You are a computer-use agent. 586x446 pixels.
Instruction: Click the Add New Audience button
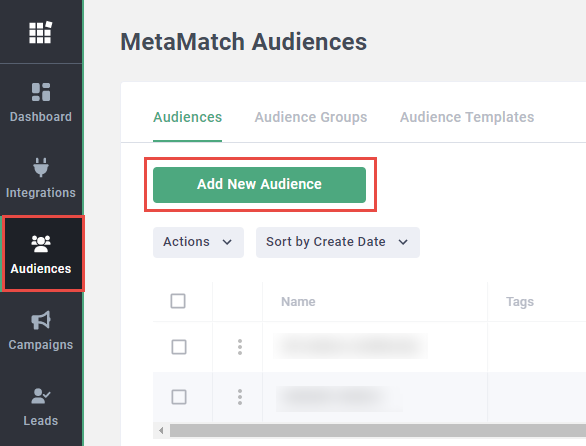tap(259, 185)
